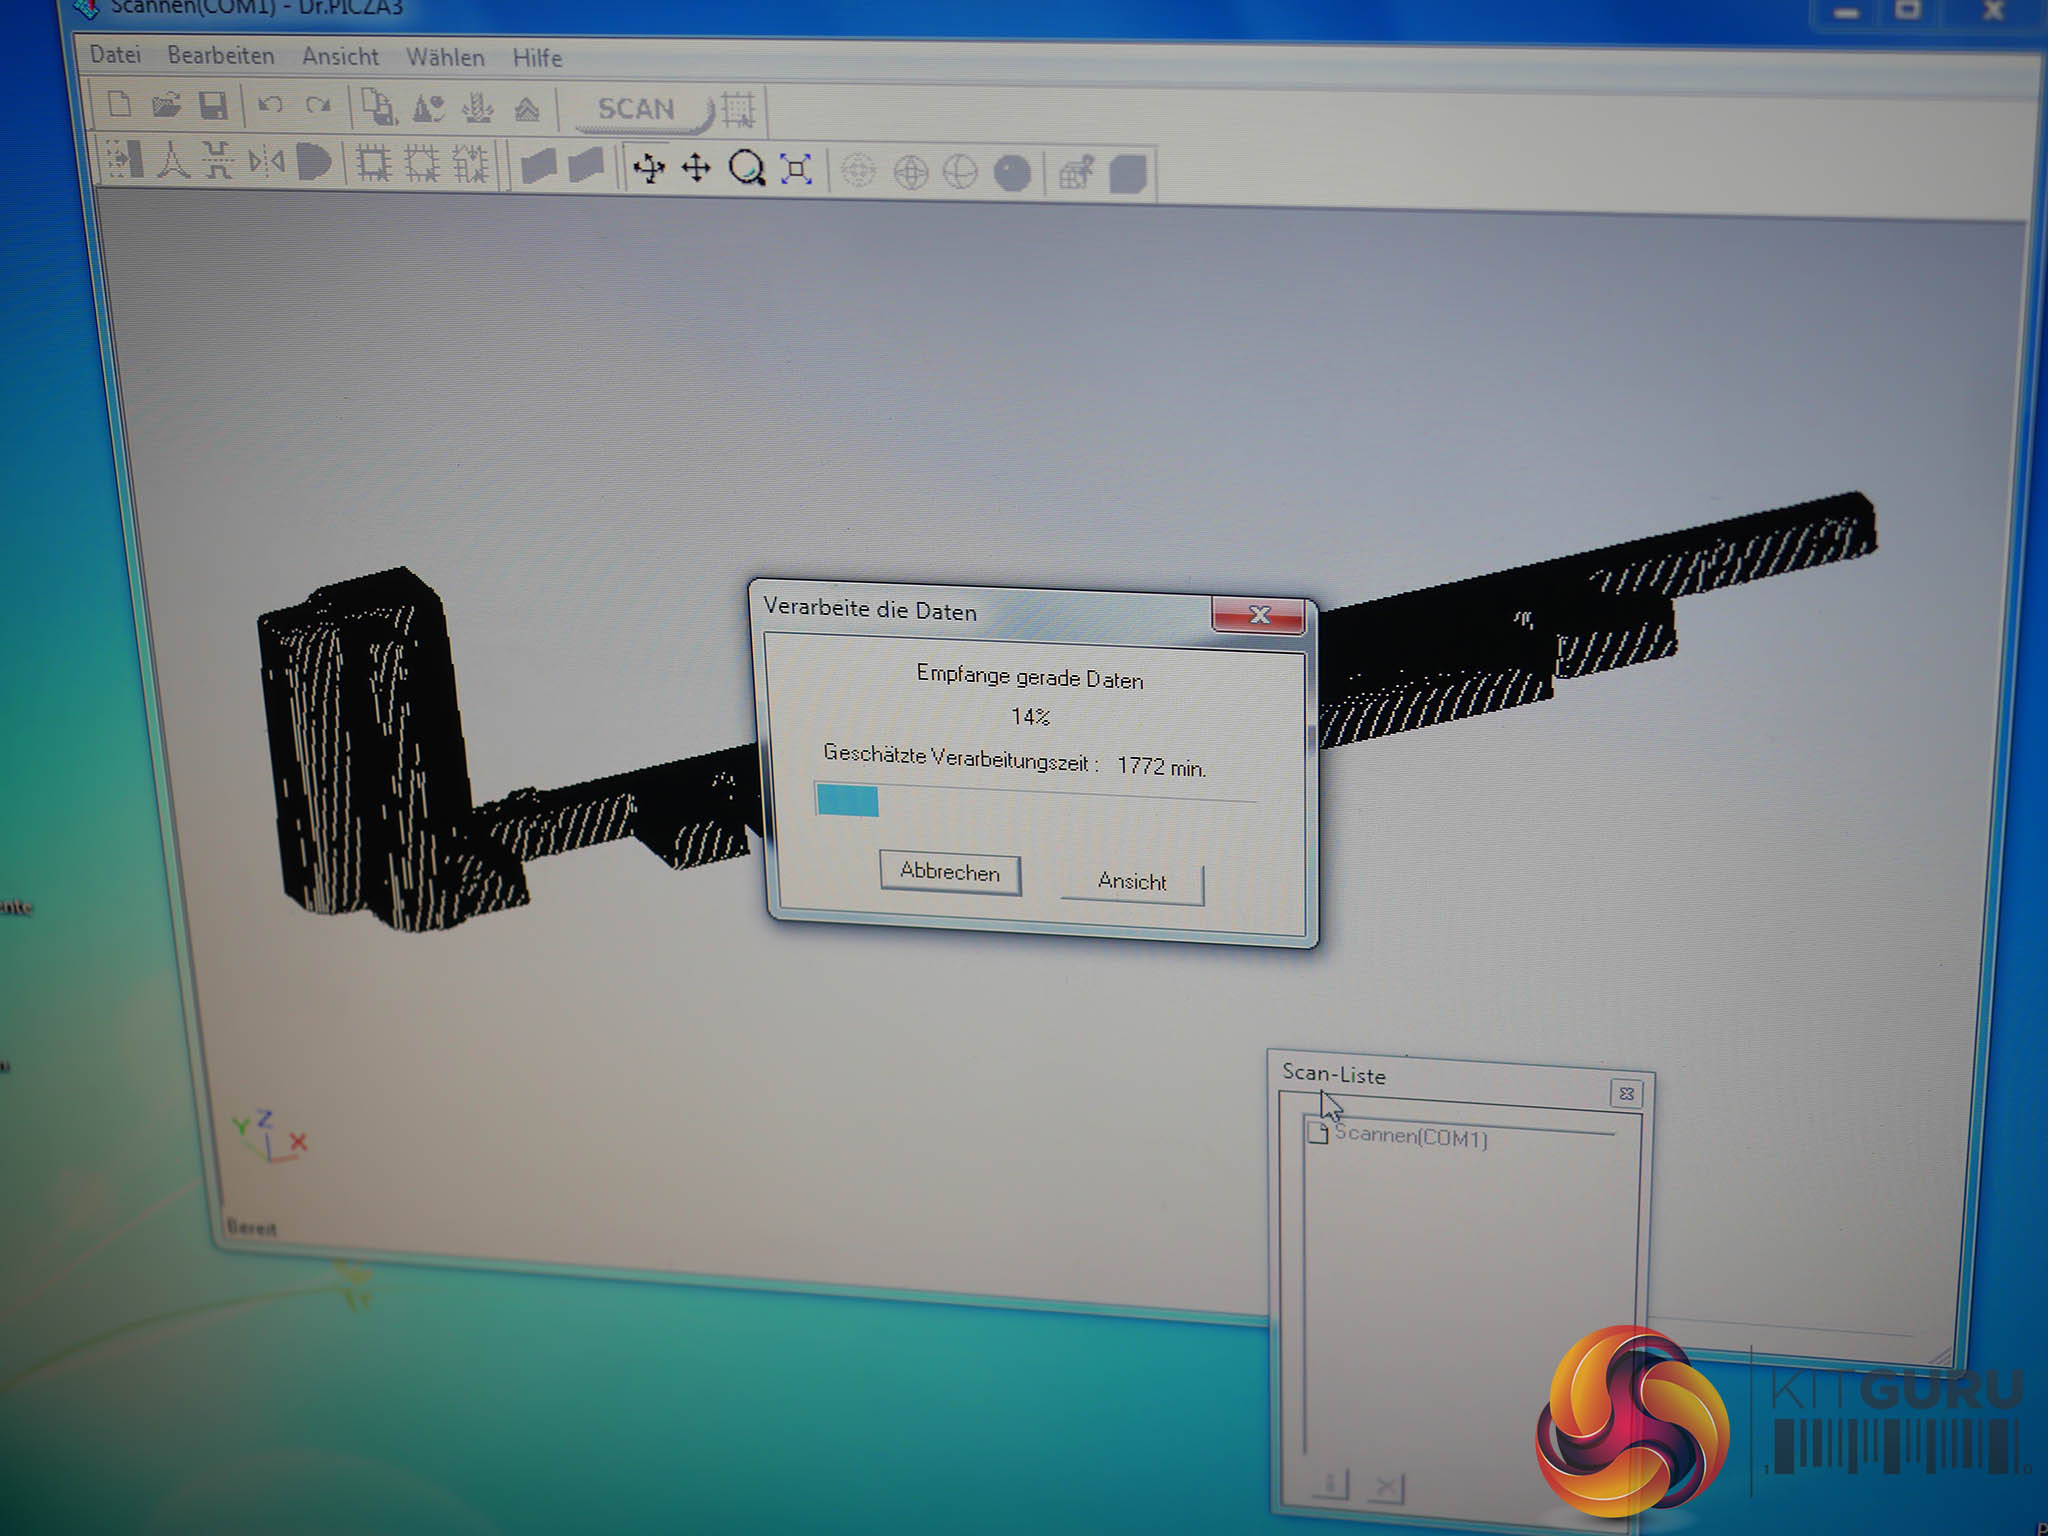Screen dimensions: 2048x1536
Task: Select Scannen(COM1) in Scan-Liste
Action: coord(1410,1137)
